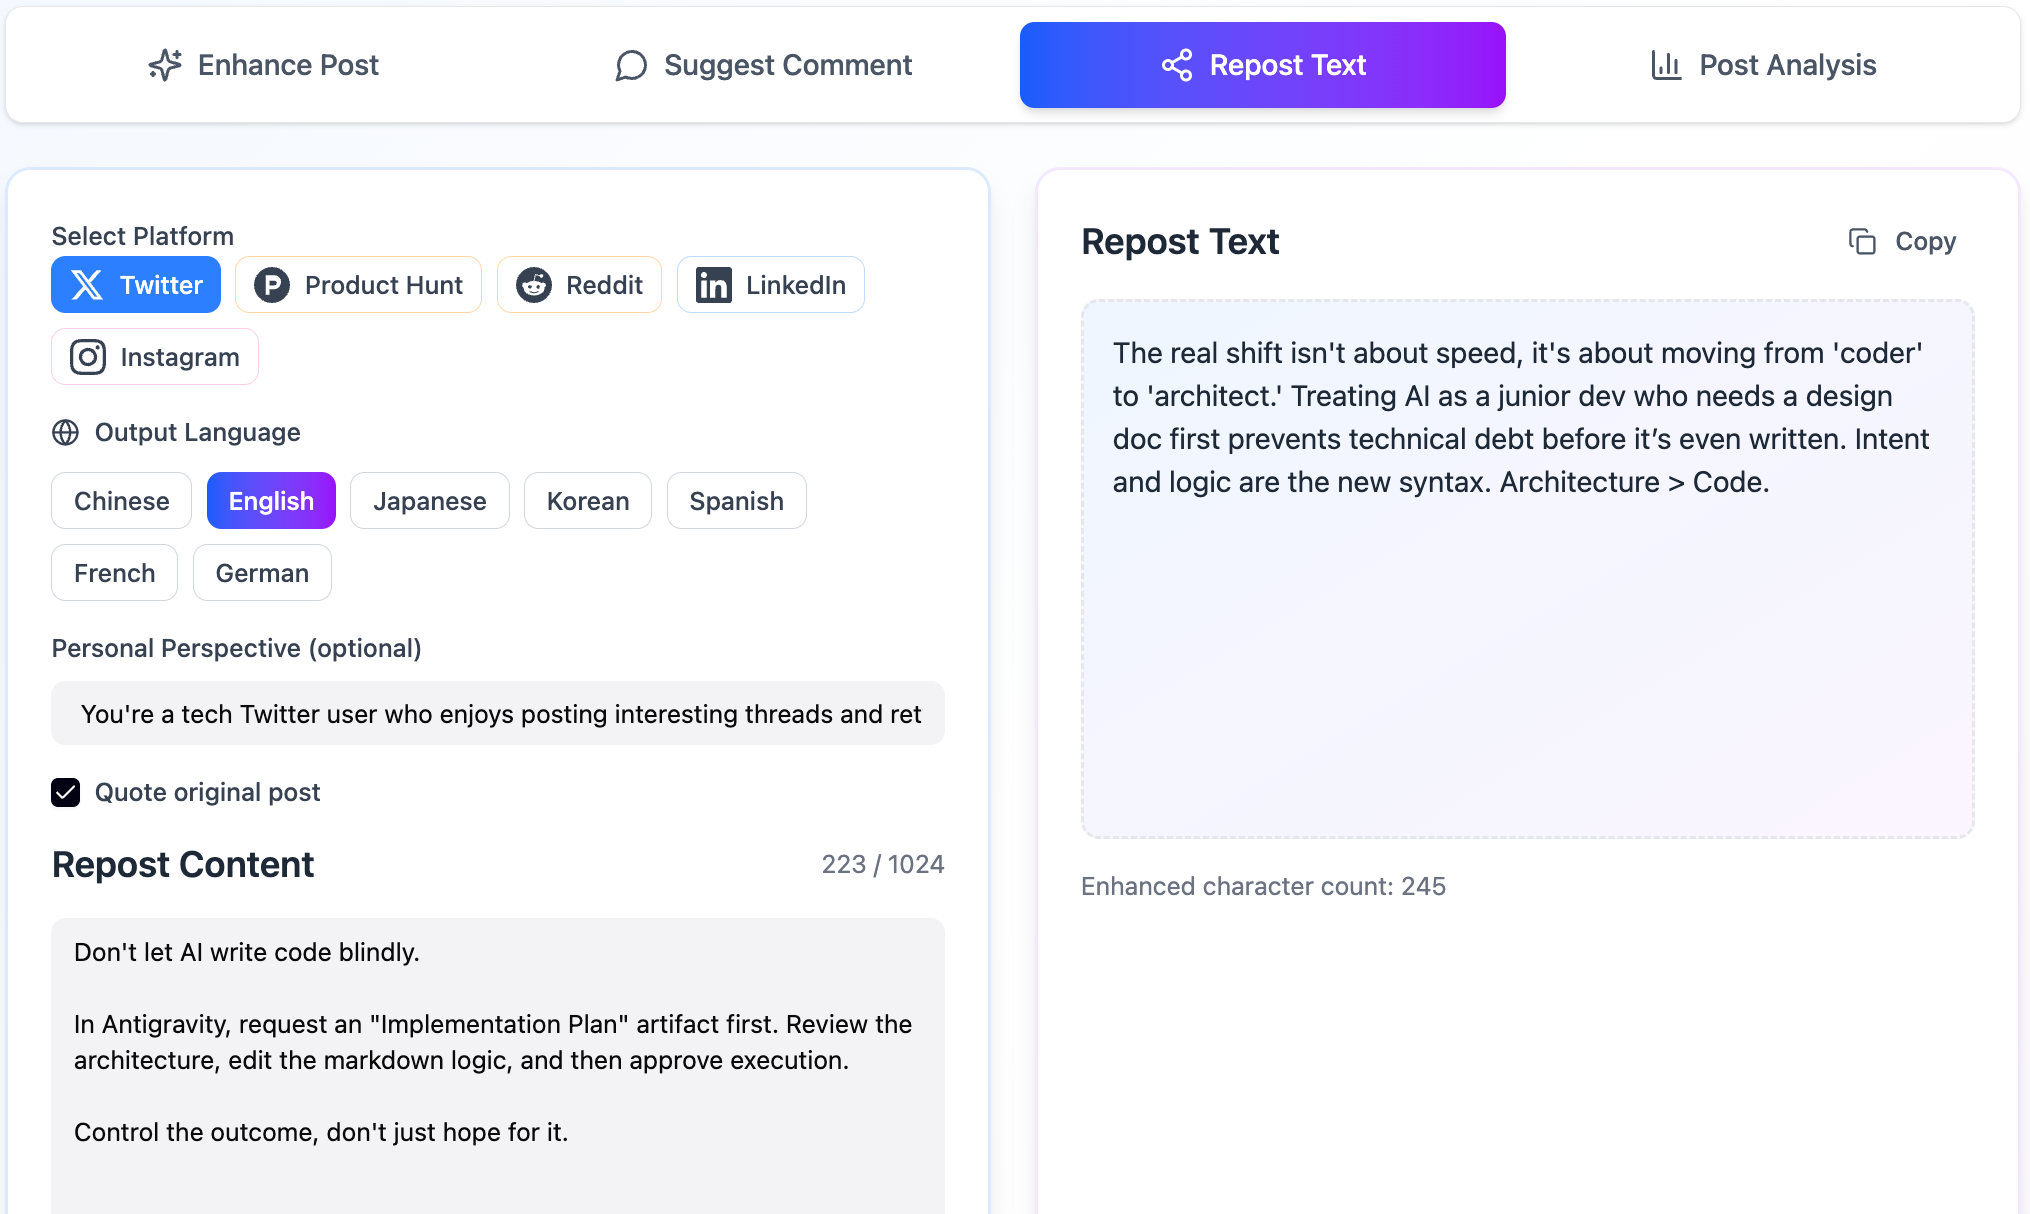
Task: Switch output language to Japanese
Action: (430, 500)
